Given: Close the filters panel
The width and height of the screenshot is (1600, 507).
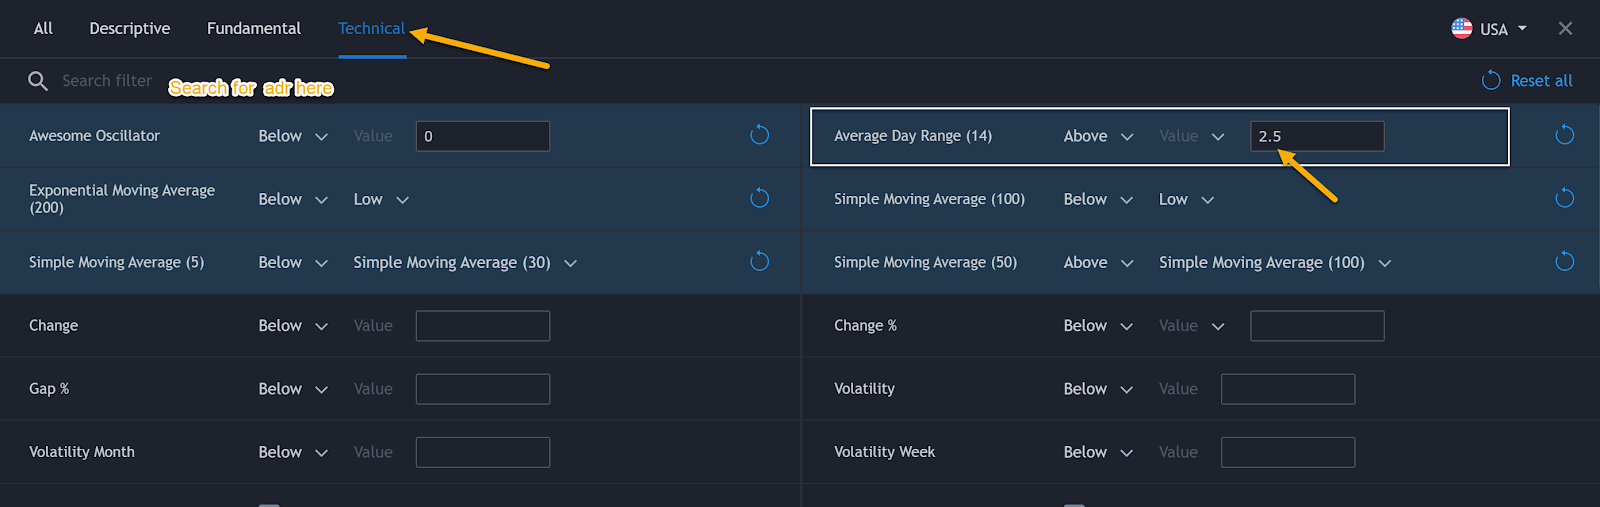Looking at the screenshot, I should tap(1565, 29).
